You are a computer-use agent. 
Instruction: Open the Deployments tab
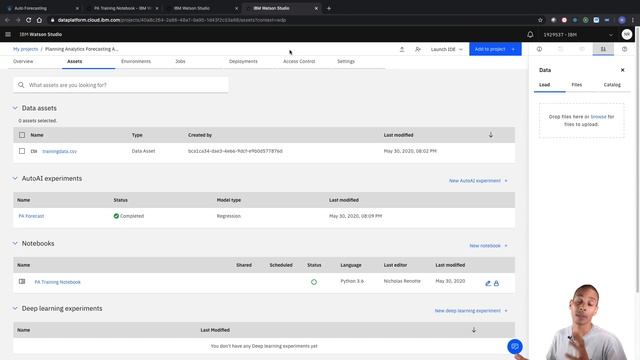click(243, 61)
